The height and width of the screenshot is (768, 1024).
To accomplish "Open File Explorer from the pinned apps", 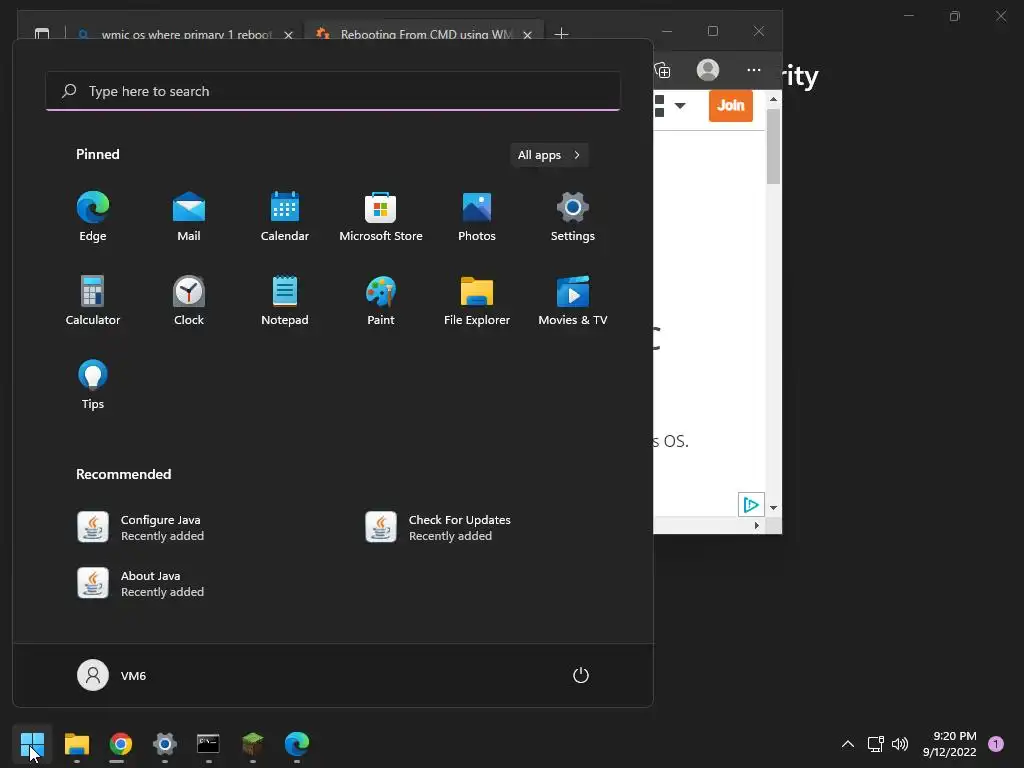I will click(477, 300).
